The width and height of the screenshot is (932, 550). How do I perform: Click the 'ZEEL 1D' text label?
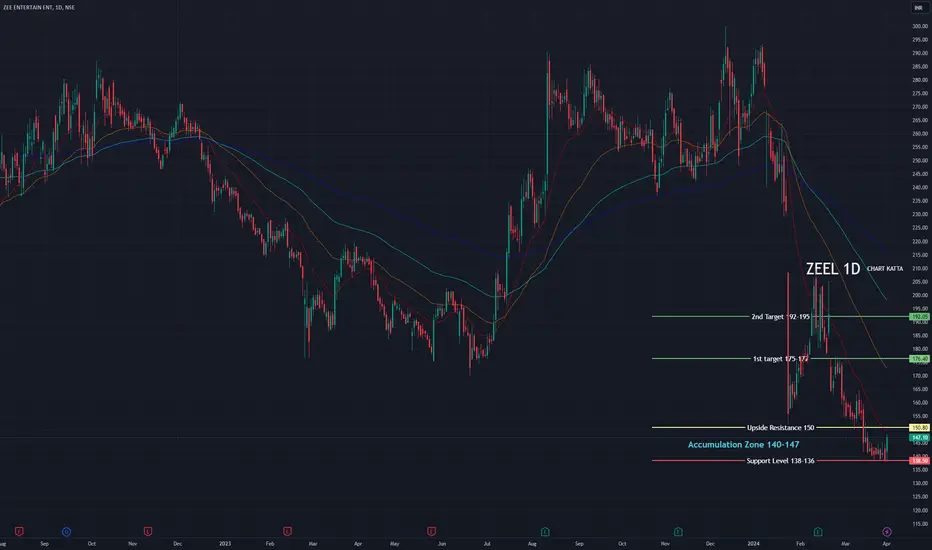point(833,269)
